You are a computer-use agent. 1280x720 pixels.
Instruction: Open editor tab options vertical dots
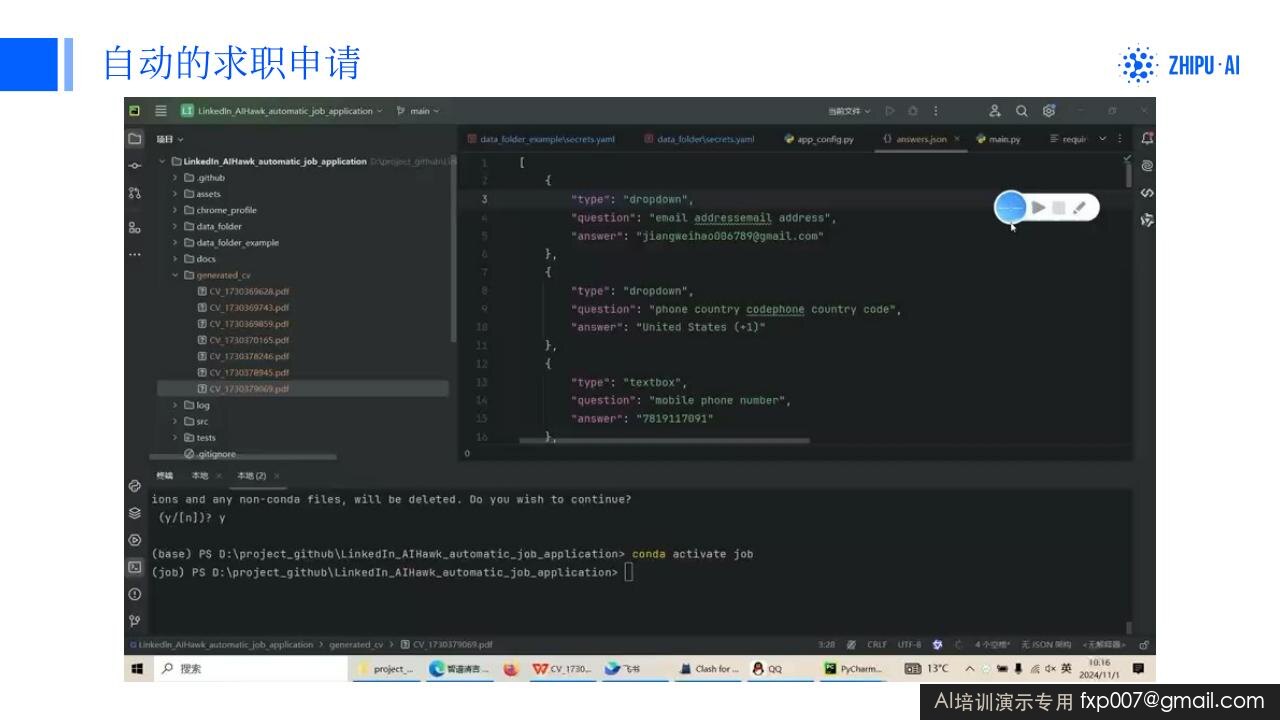coord(1120,139)
